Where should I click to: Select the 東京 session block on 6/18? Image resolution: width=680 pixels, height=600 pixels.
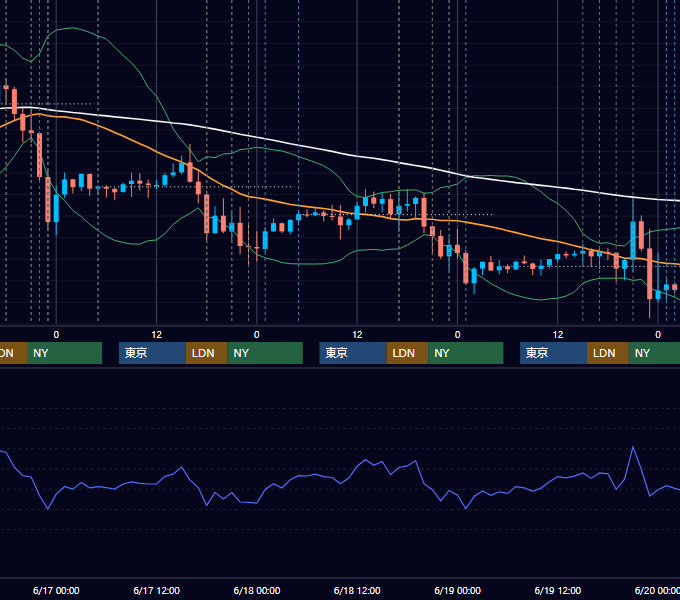click(x=353, y=353)
